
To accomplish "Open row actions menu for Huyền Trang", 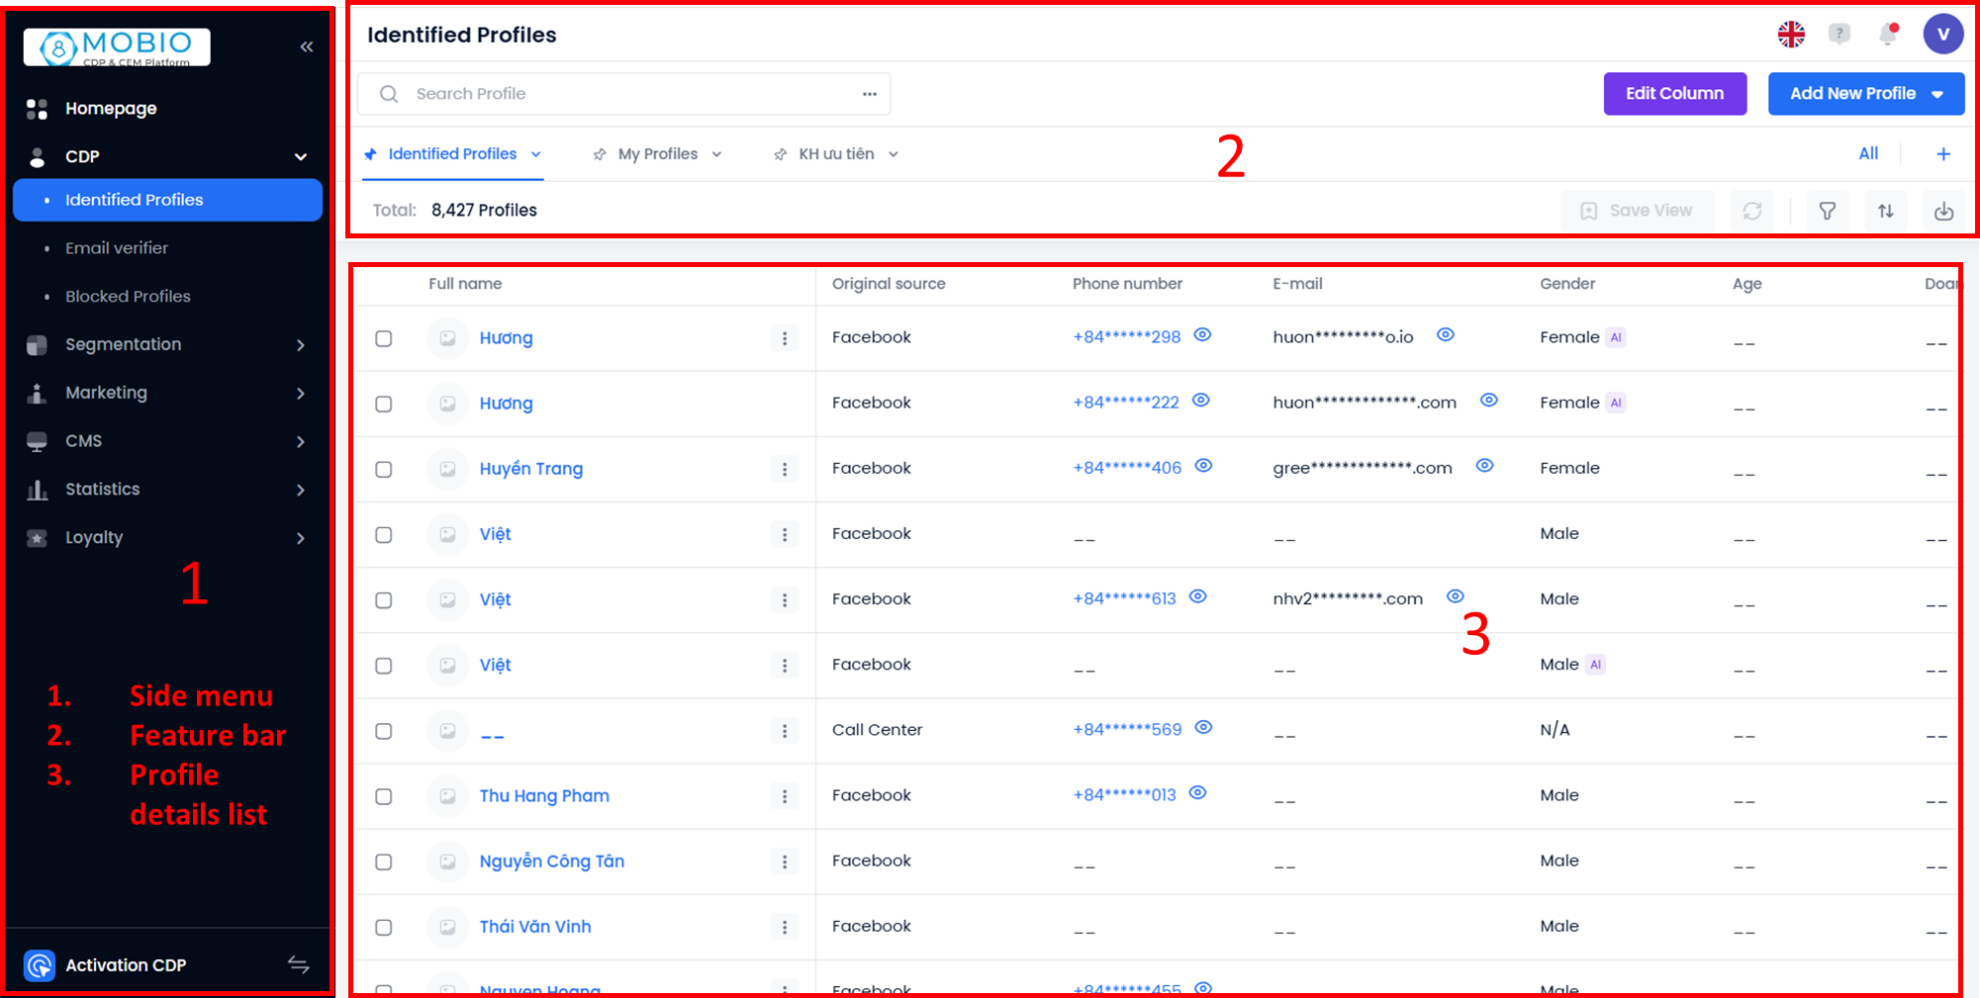I will 785,469.
